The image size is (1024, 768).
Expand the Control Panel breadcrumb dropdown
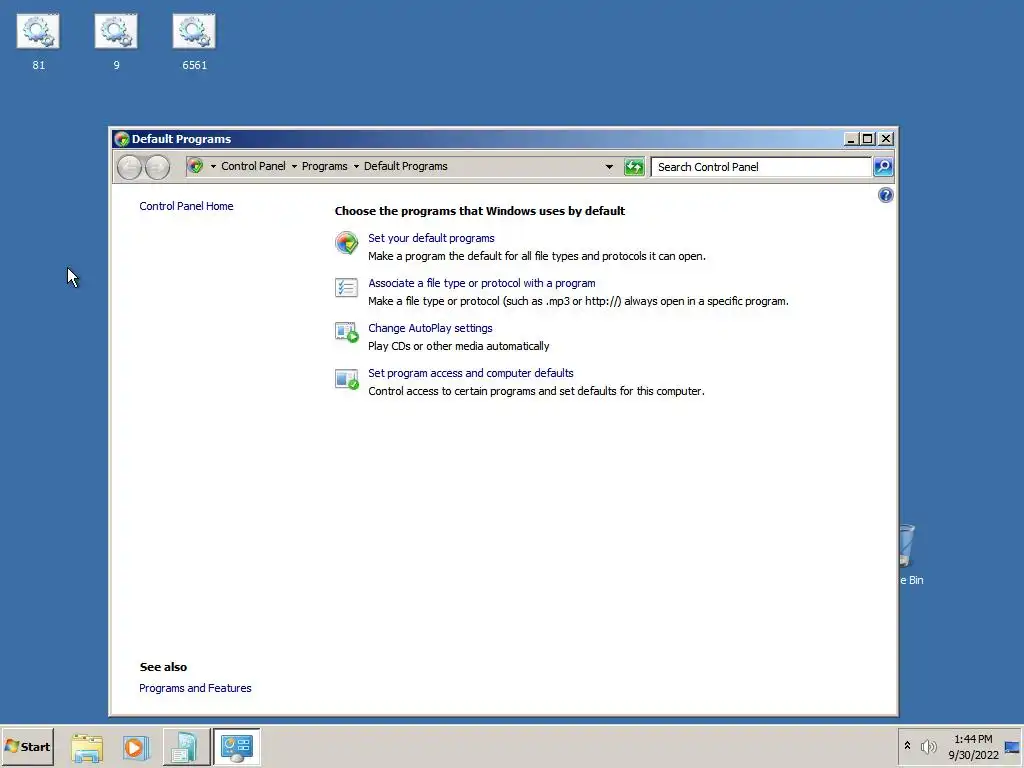(x=294, y=167)
